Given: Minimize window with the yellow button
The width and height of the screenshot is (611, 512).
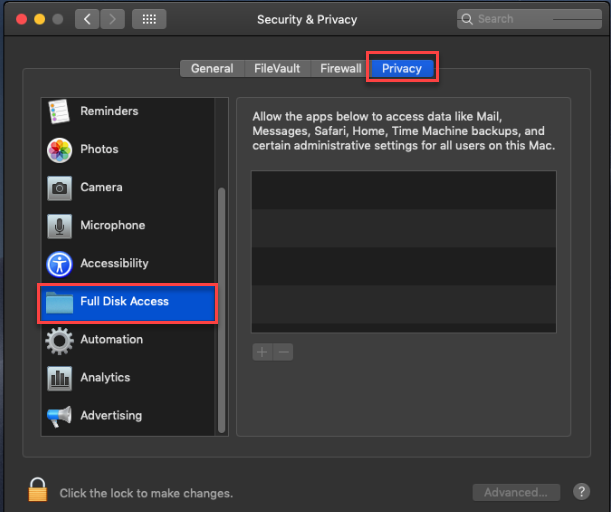Looking at the screenshot, I should (39, 19).
